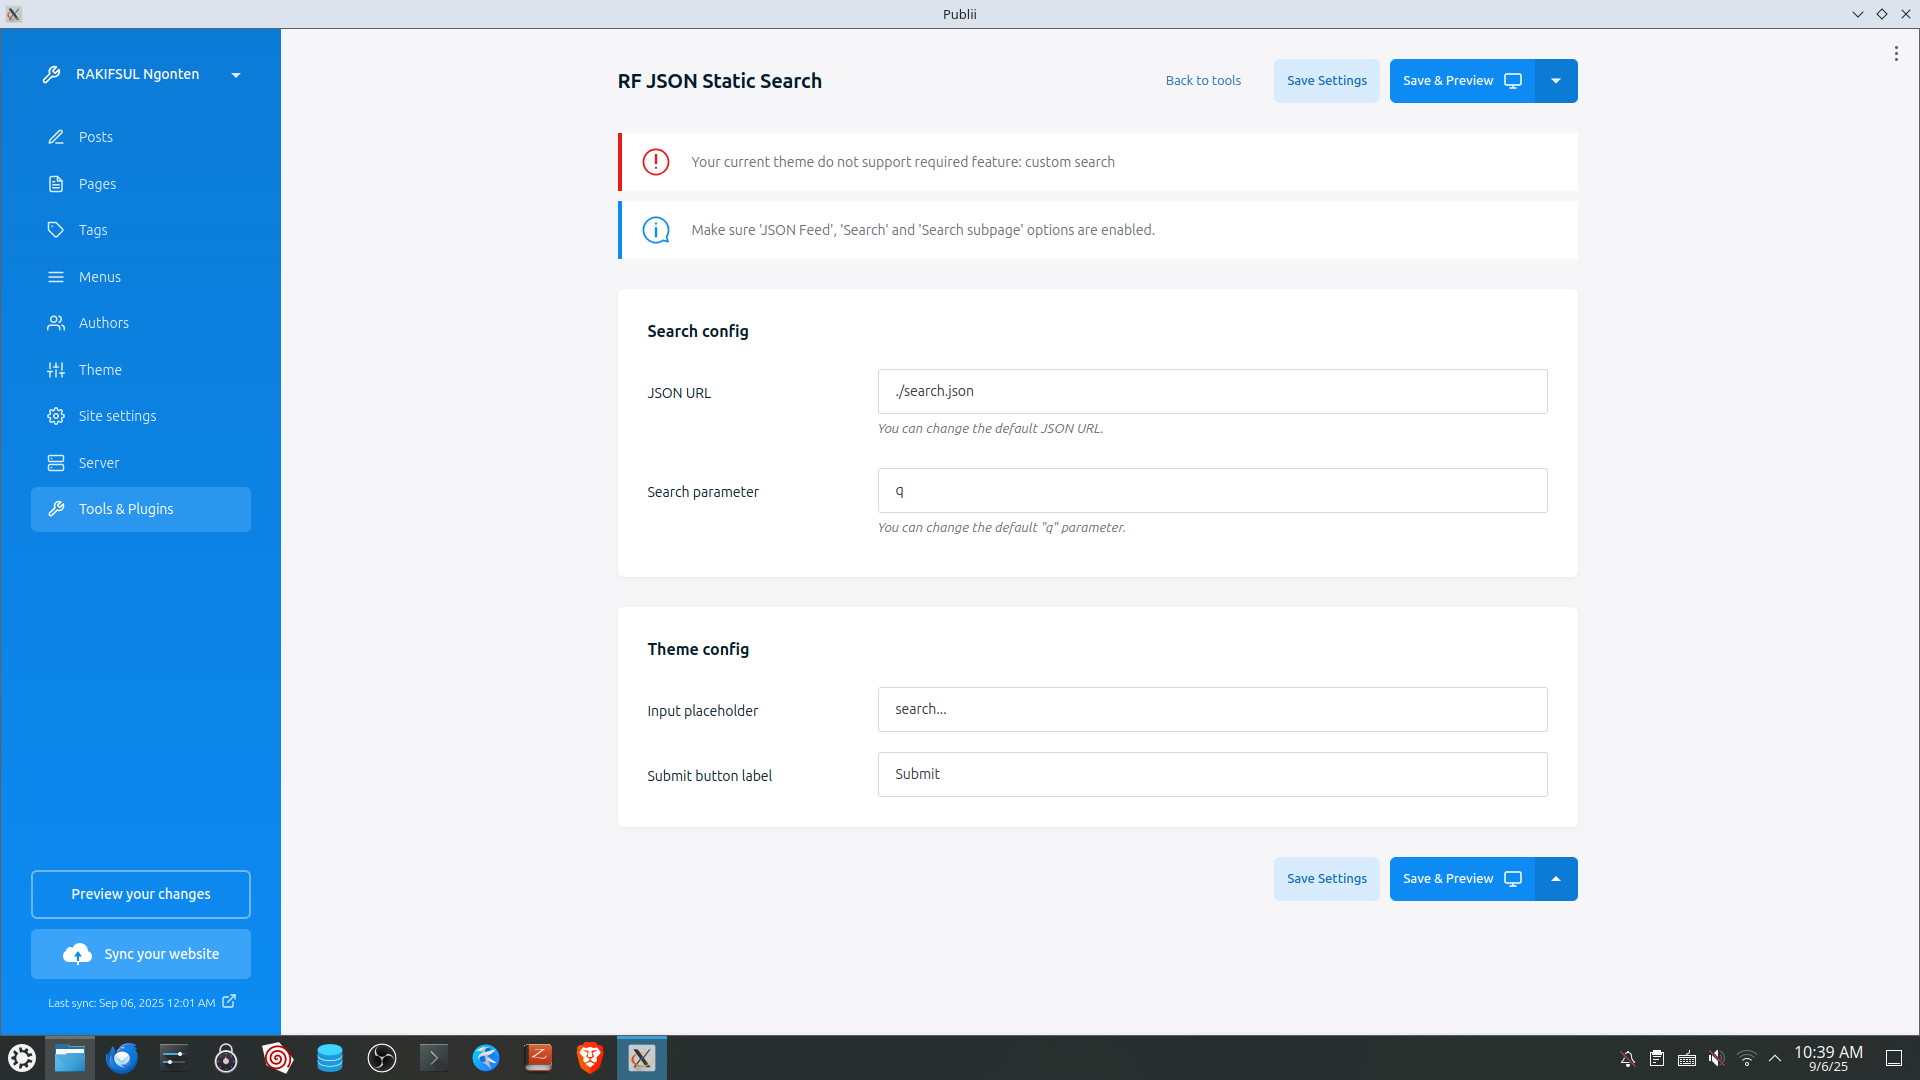Click into the Submit button label field
The height and width of the screenshot is (1080, 1920).
click(1212, 774)
